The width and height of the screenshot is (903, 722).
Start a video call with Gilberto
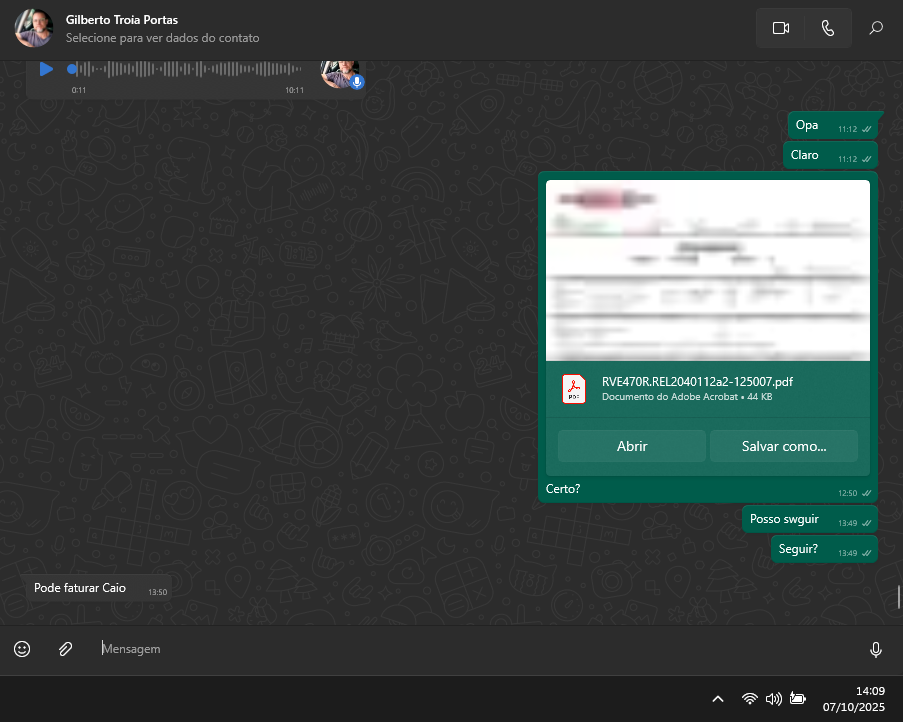click(x=781, y=28)
